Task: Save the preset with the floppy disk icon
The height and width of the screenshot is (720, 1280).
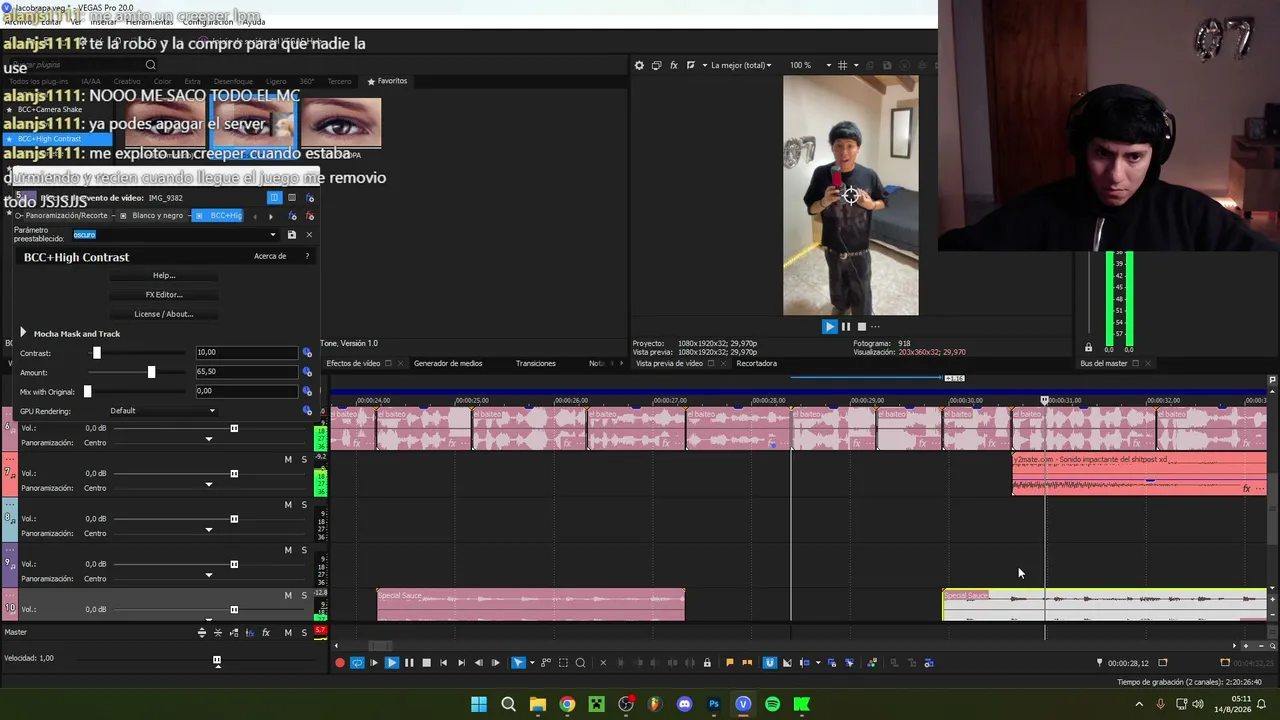Action: point(291,235)
